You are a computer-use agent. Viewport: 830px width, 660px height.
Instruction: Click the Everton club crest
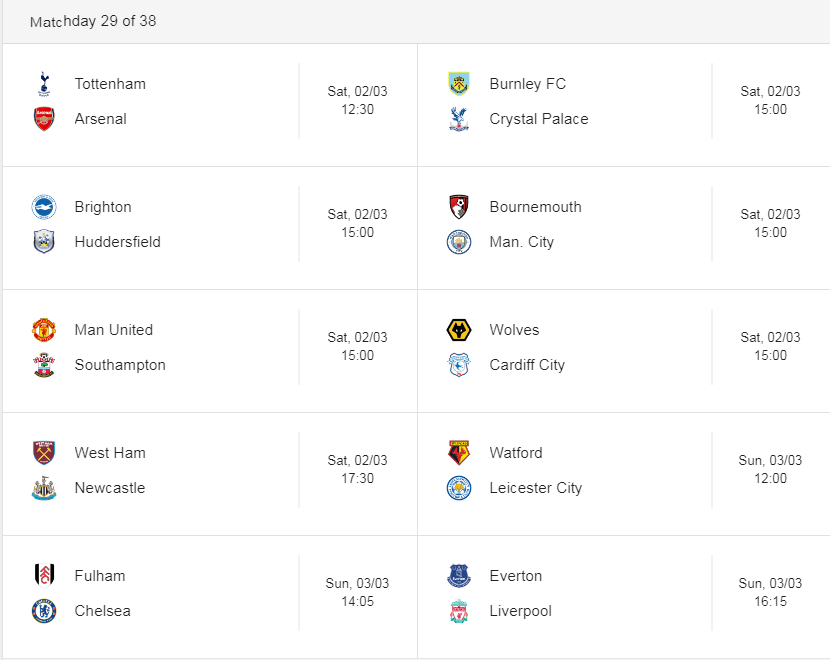[x=459, y=576]
